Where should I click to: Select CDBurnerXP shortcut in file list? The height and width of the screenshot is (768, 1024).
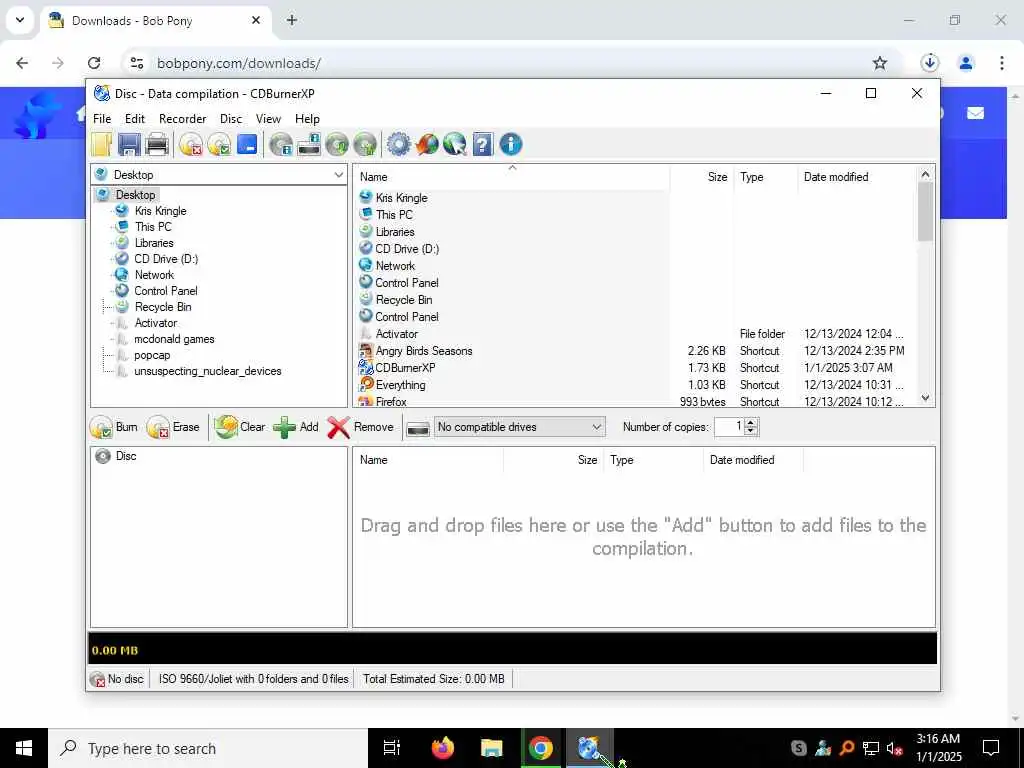pos(405,368)
